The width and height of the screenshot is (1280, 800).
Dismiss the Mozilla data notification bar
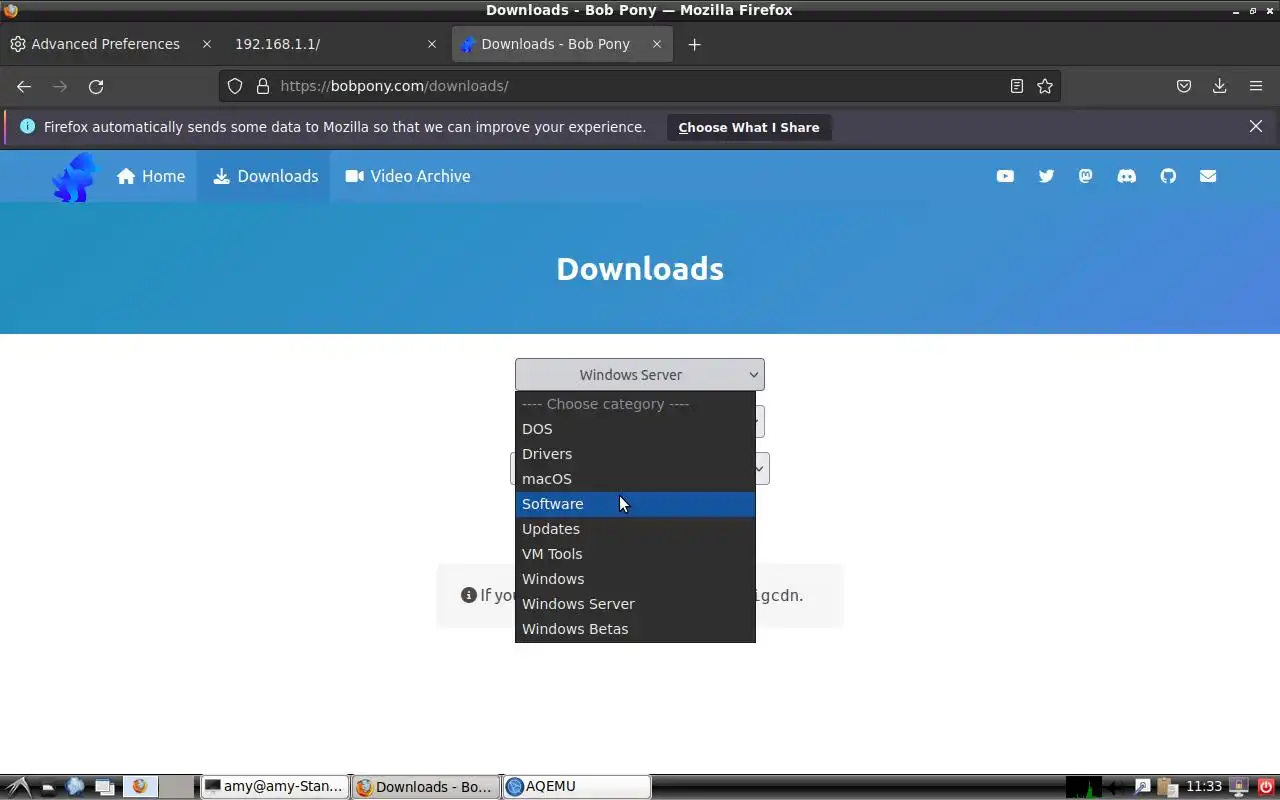[1256, 126]
